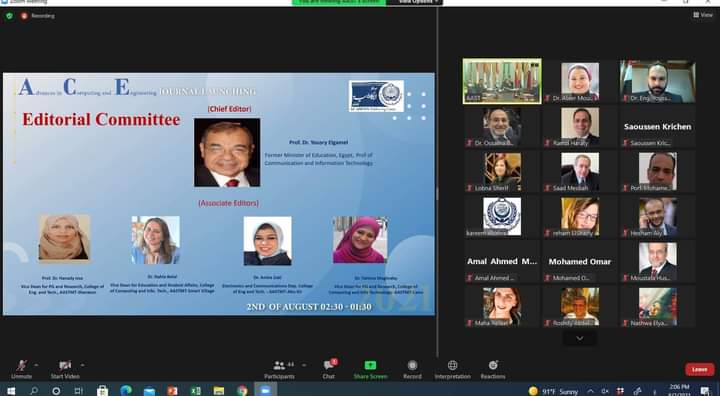Image resolution: width=720 pixels, height=396 pixels.
Task: Open the View Options dropdown at top
Action: (x=415, y=2)
